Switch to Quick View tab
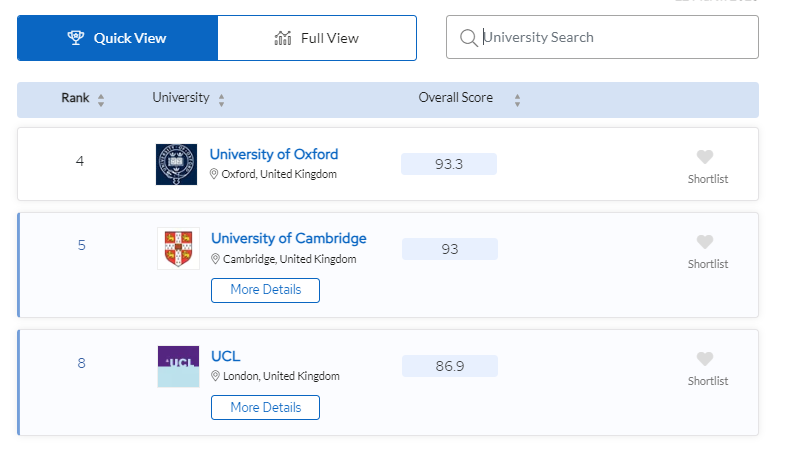 pyautogui.click(x=117, y=38)
